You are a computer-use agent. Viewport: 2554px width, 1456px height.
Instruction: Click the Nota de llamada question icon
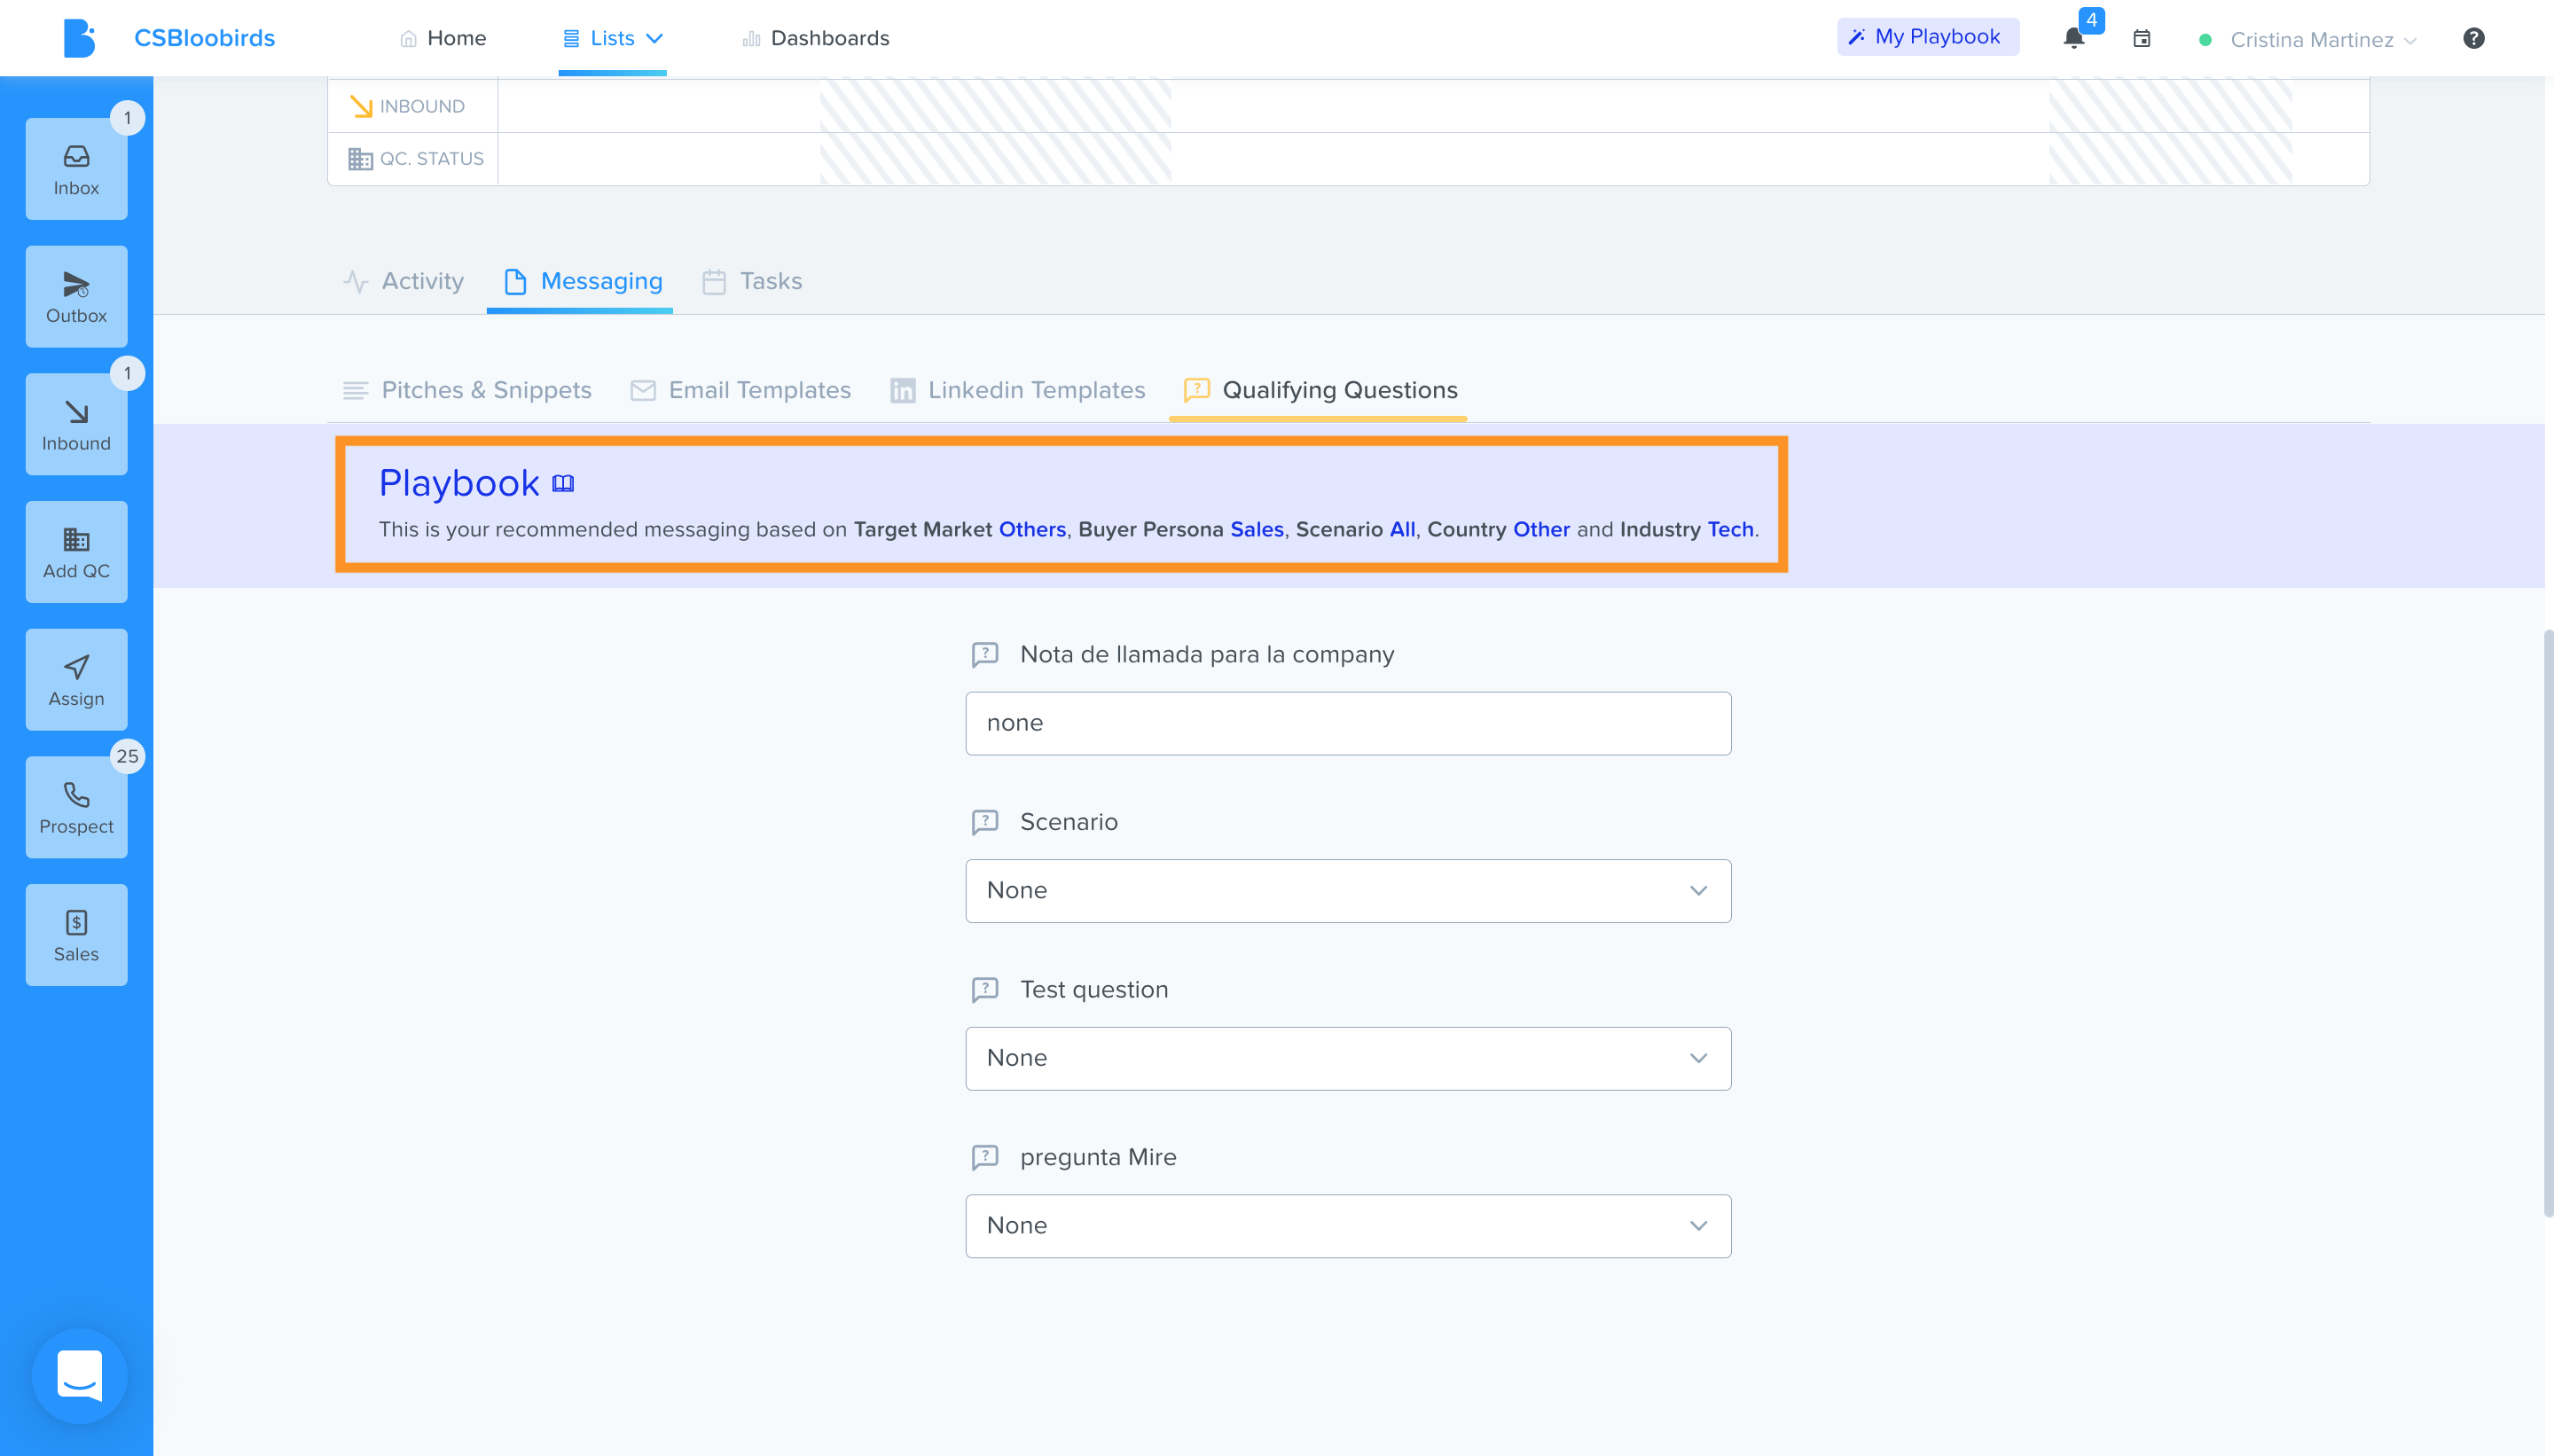pos(985,655)
